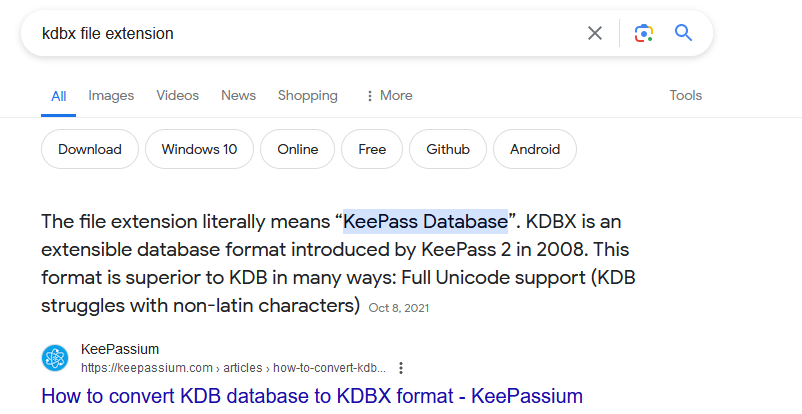Image resolution: width=802 pixels, height=414 pixels.
Task: Switch to the Images tab
Action: click(x=111, y=96)
